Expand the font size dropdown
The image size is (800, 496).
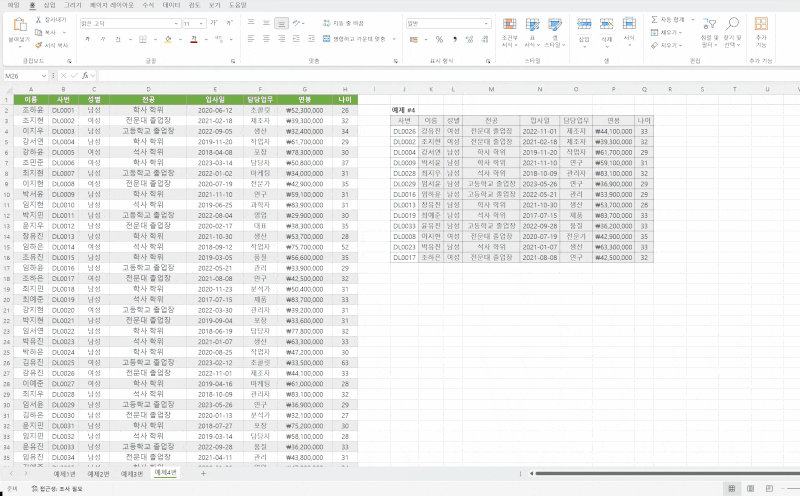coord(201,22)
